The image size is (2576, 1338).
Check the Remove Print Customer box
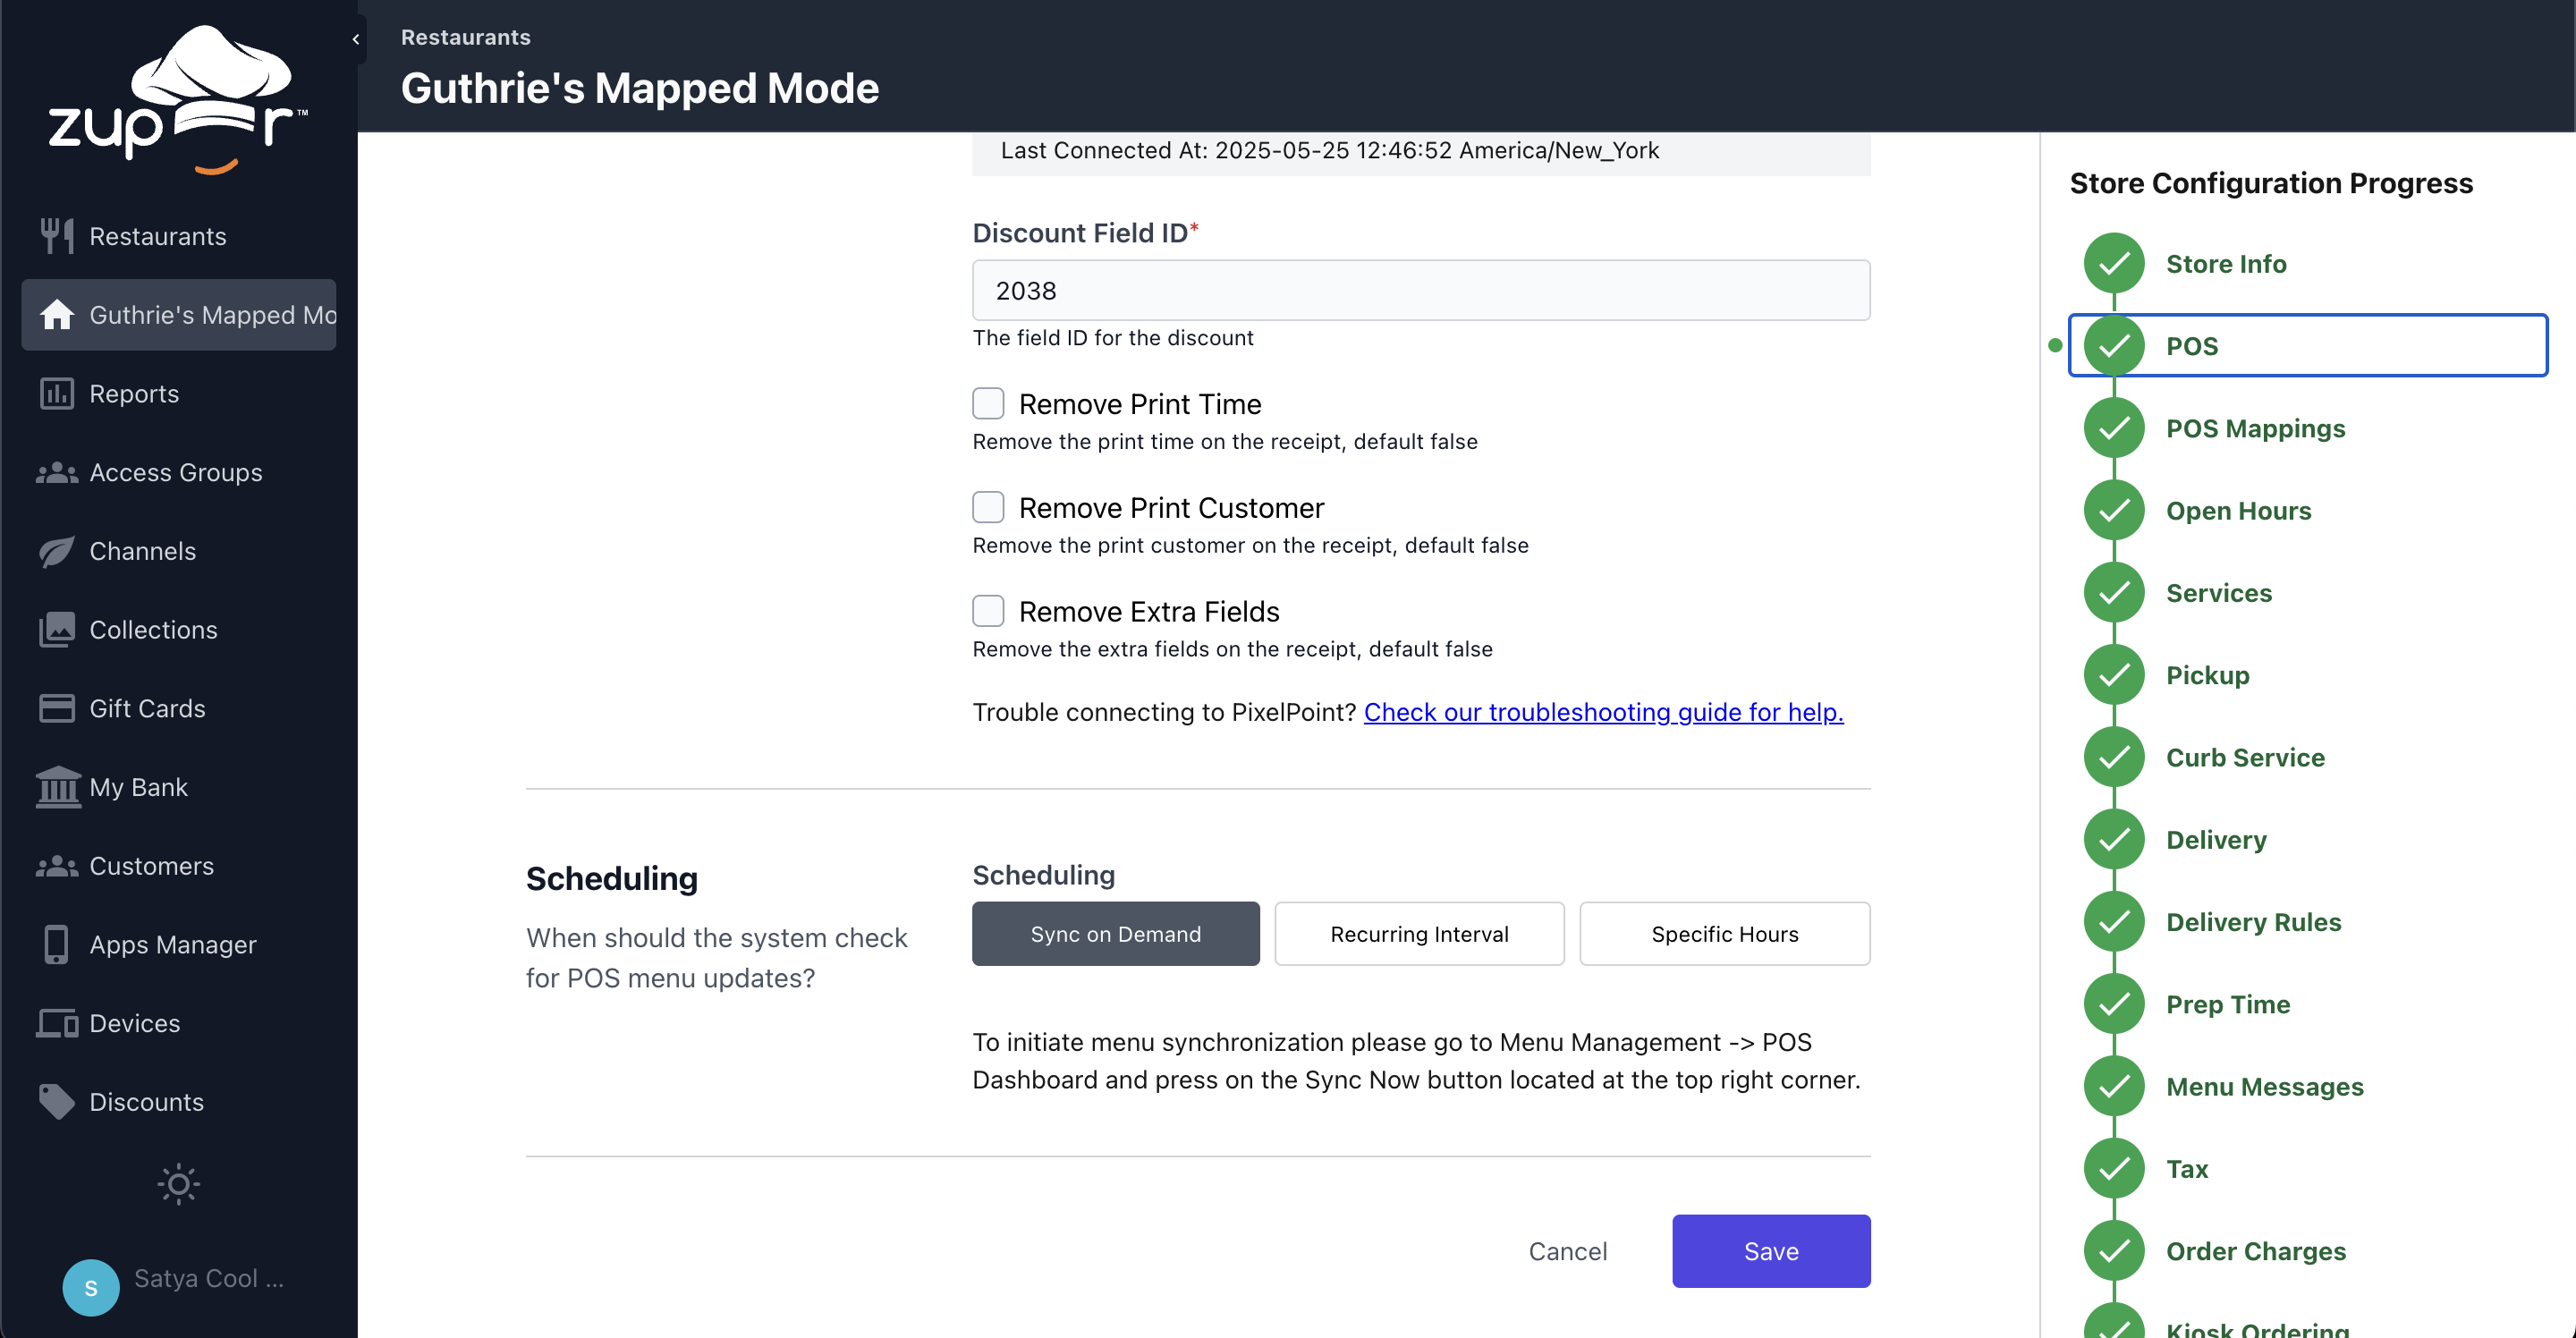(988, 508)
